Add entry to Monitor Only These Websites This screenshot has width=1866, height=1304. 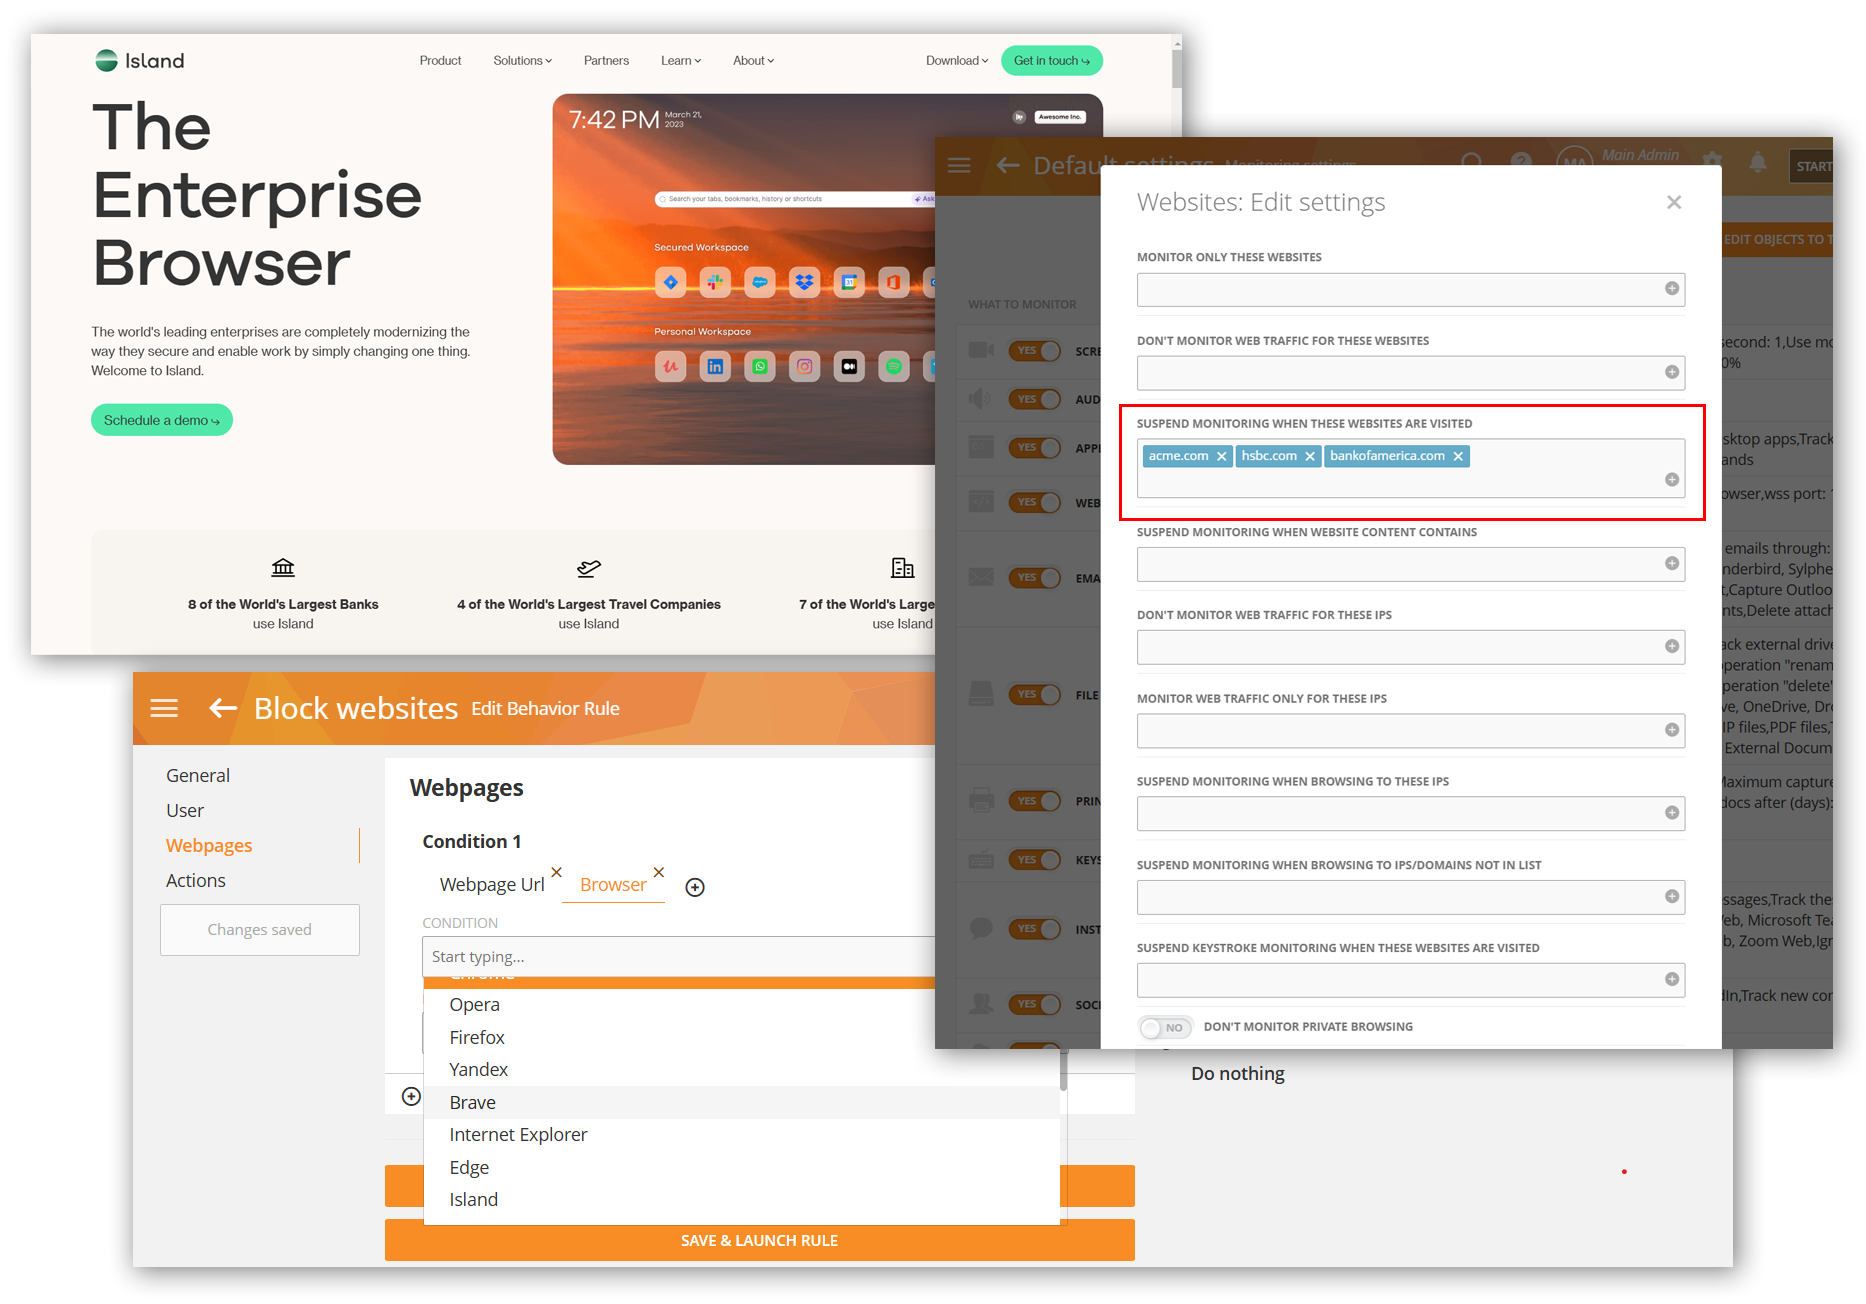pos(1671,289)
